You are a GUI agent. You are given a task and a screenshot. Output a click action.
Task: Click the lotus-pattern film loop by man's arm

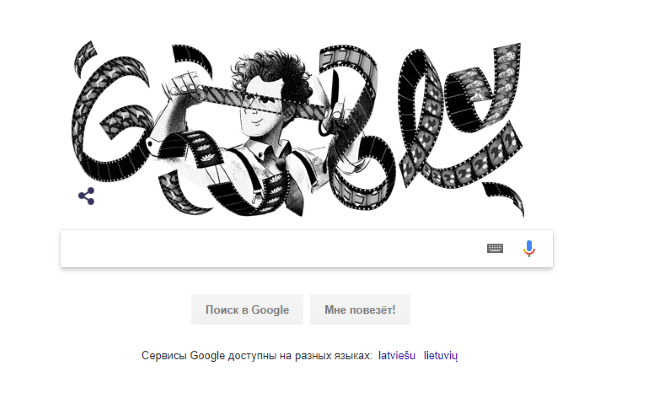(203, 150)
